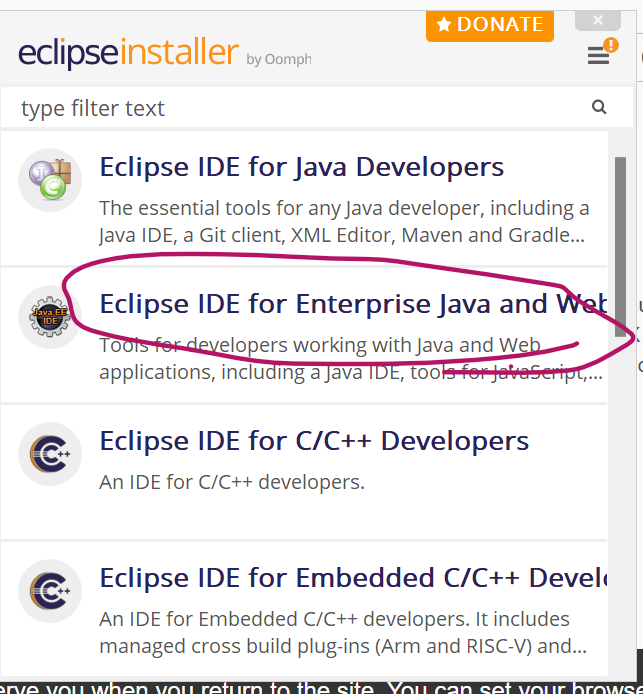Focus the 'type filter text' search field
The height and width of the screenshot is (694, 643).
[x=316, y=108]
